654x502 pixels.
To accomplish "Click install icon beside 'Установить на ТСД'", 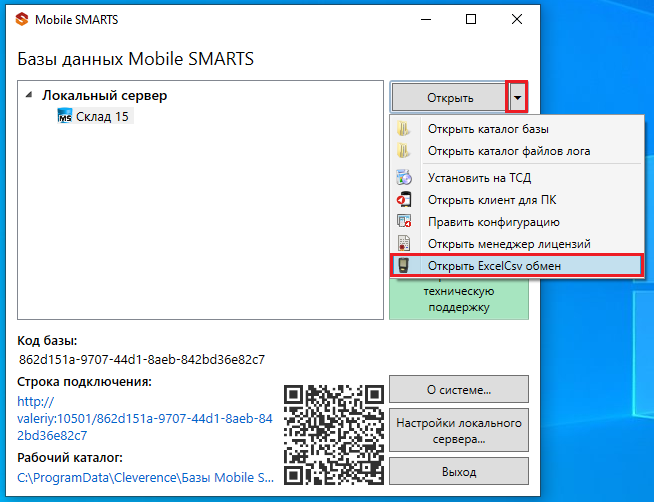I will point(404,178).
